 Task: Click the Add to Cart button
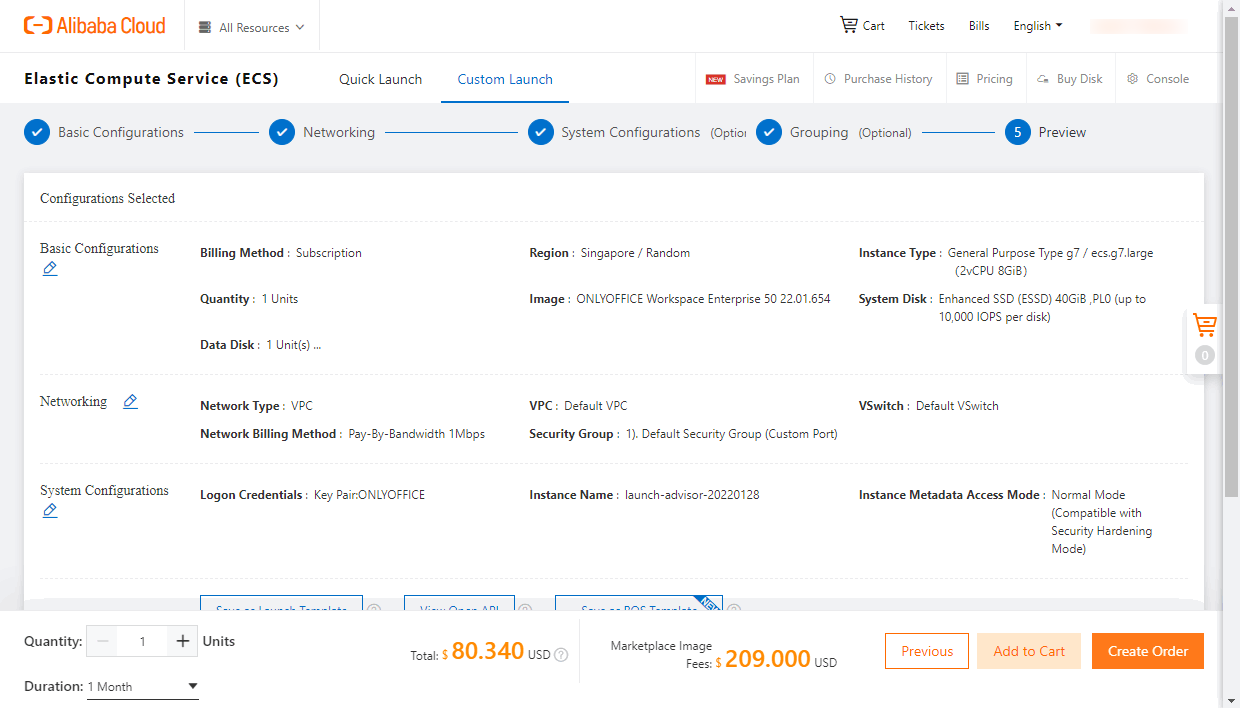pyautogui.click(x=1028, y=650)
